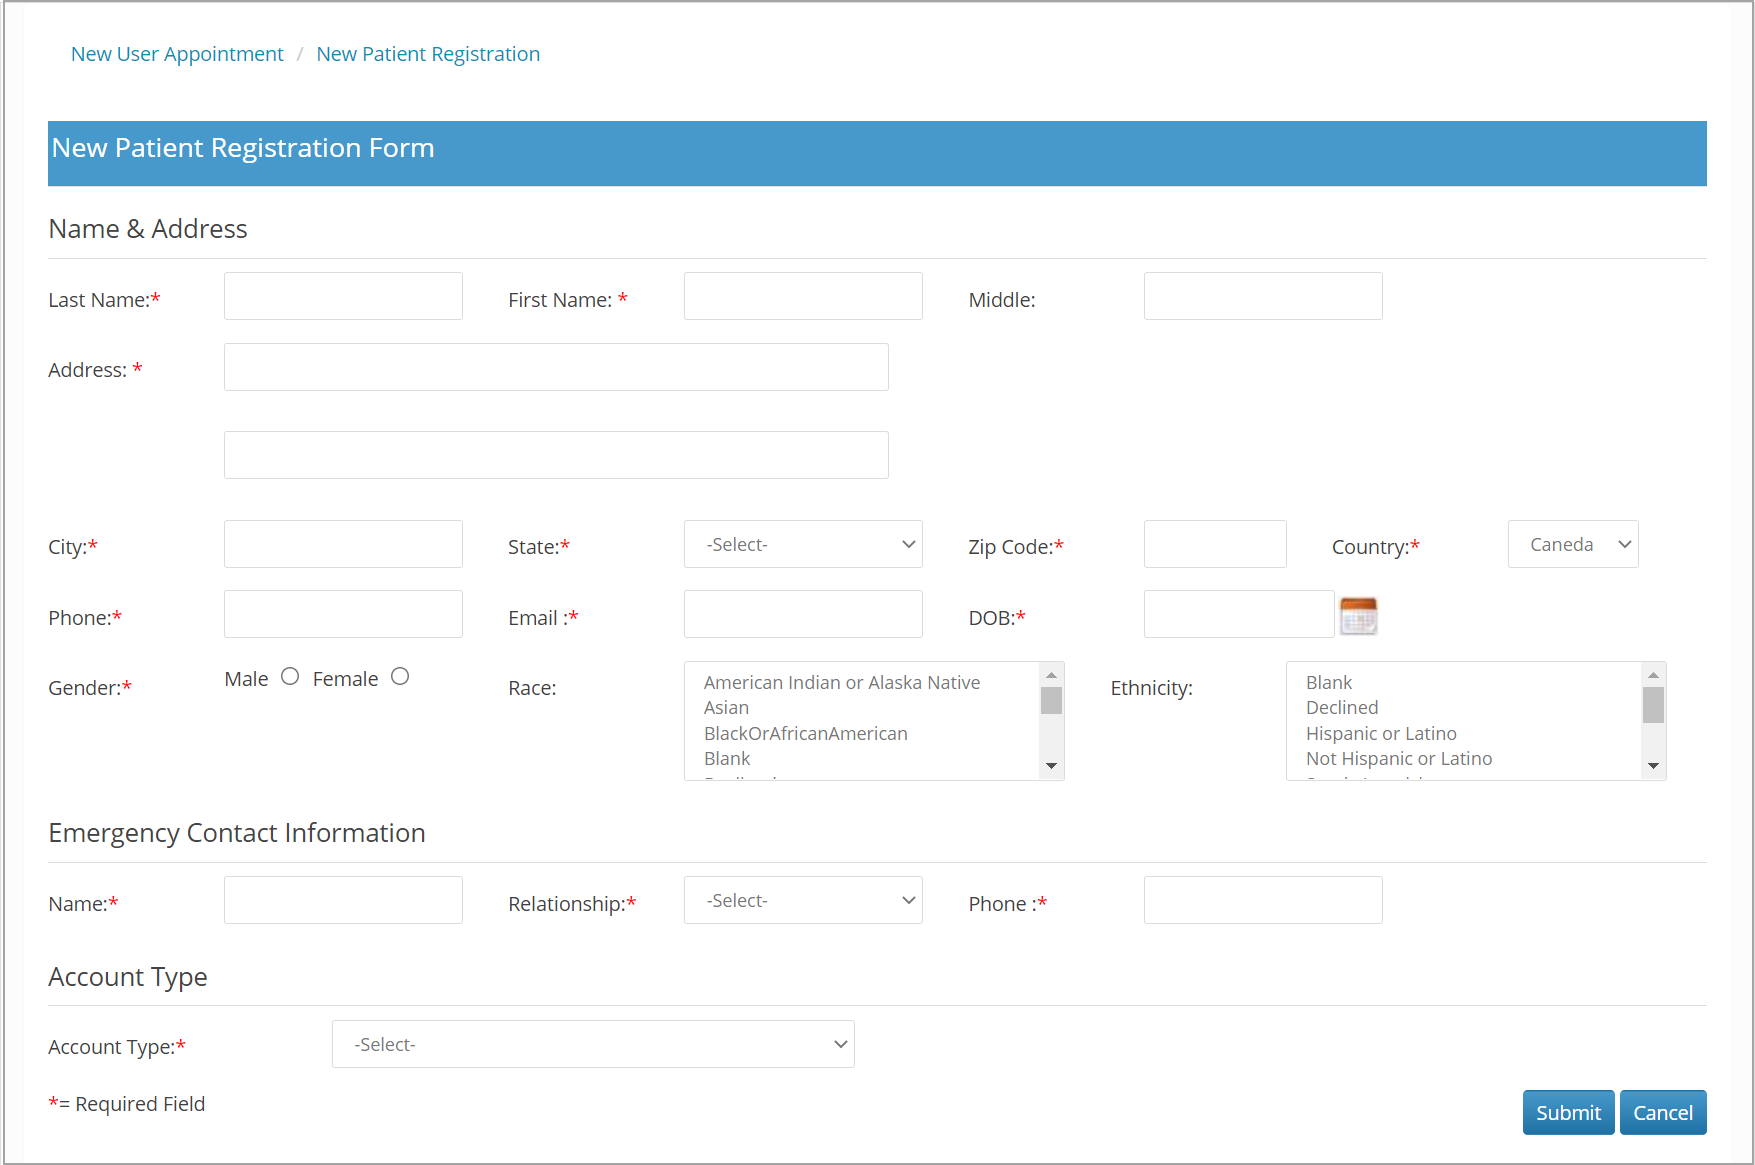
Task: Open the Account Type dropdown
Action: 593,1044
